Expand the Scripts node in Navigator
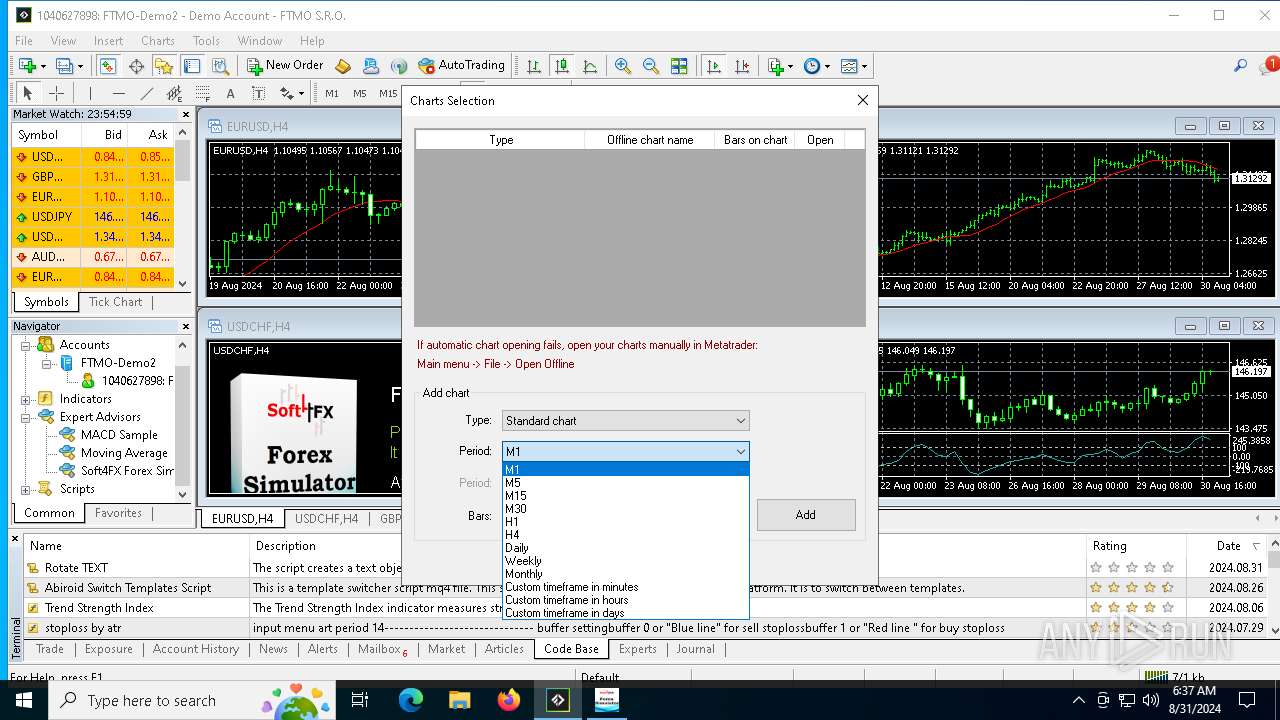The image size is (1280, 720). [26, 489]
